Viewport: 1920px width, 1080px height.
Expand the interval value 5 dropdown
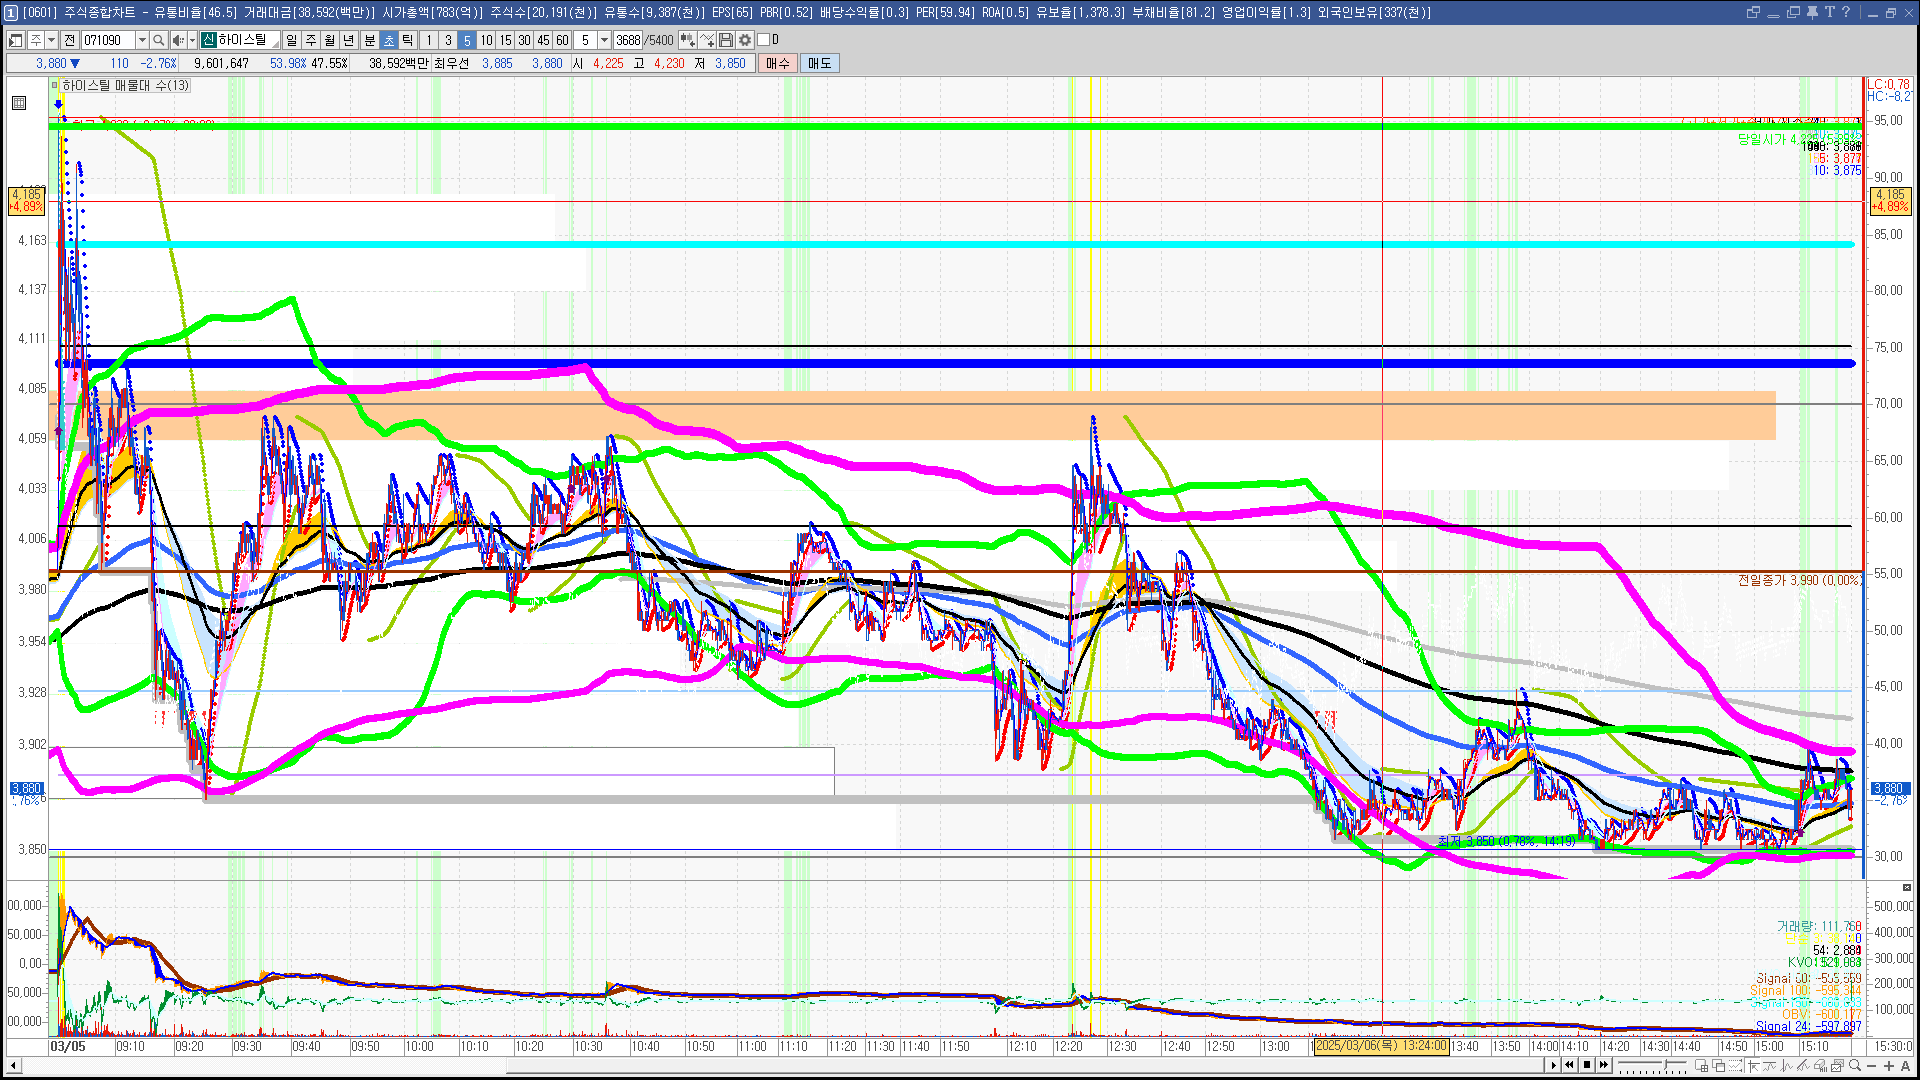[604, 40]
